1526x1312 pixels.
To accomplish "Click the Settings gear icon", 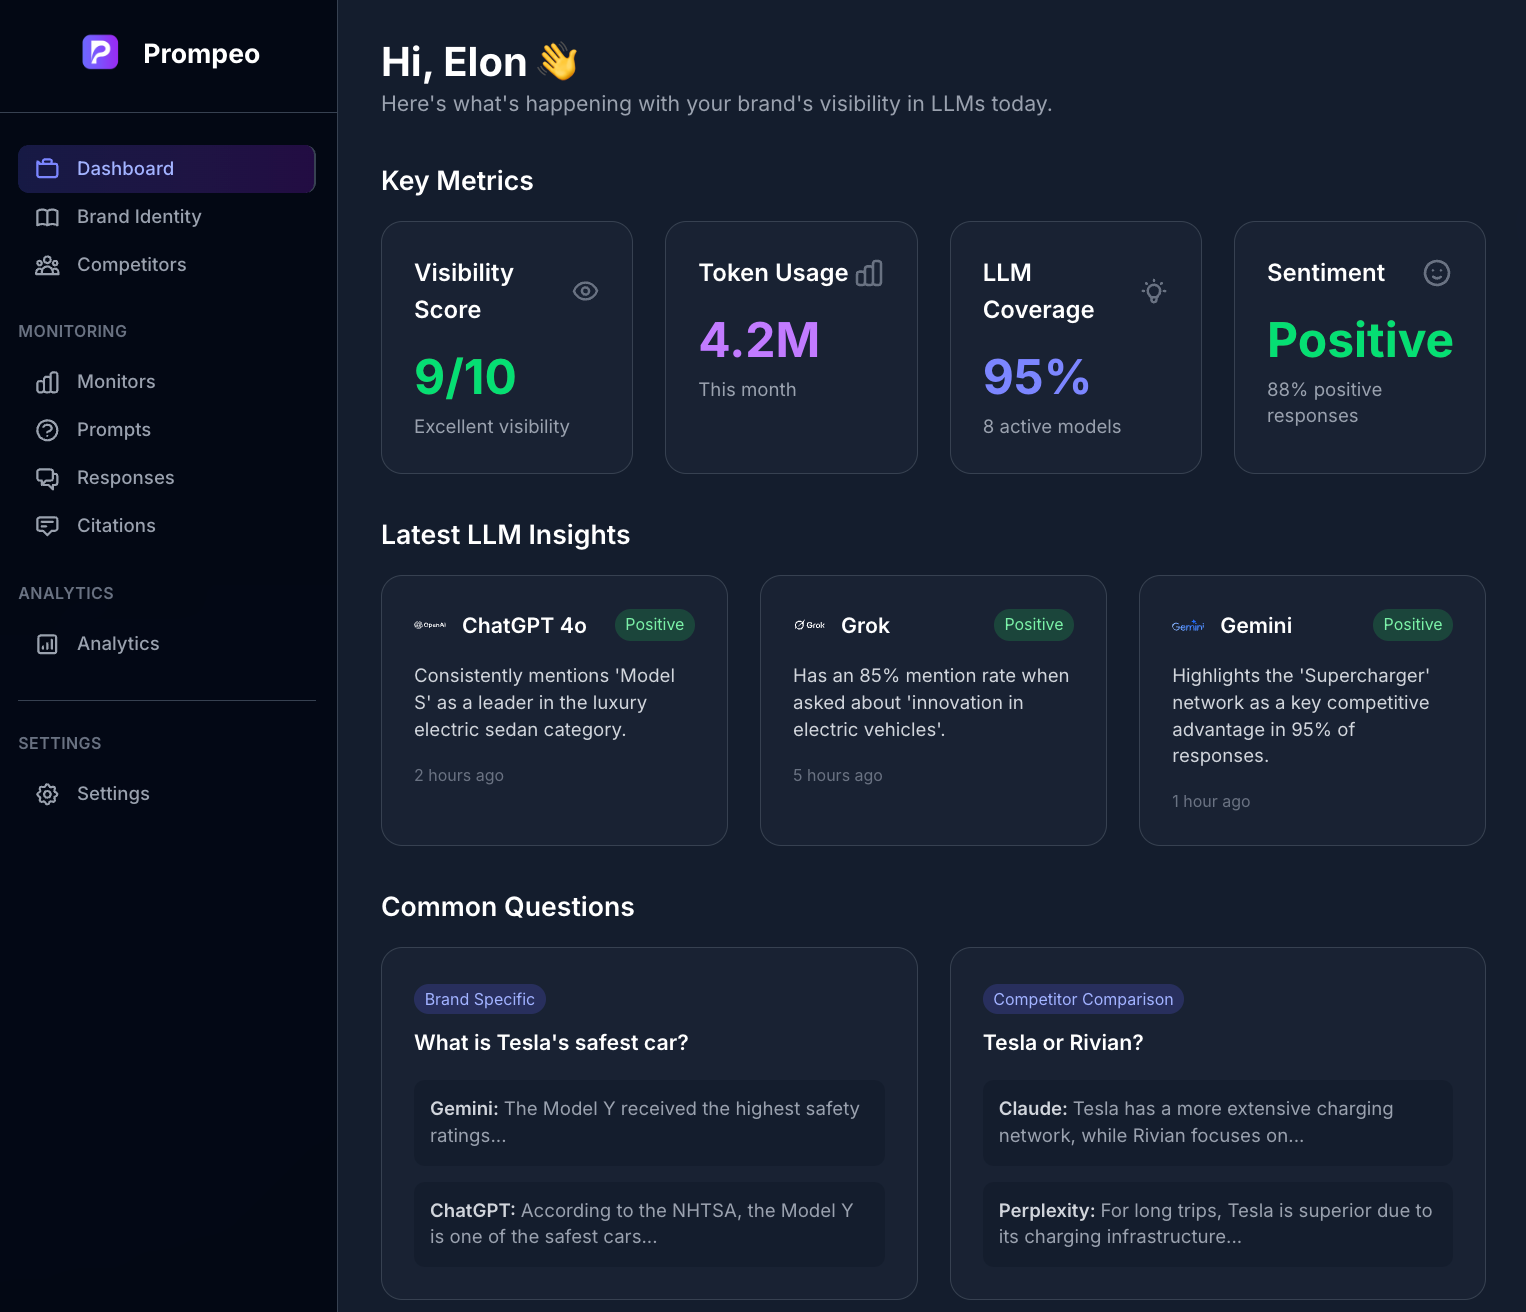I will (47, 794).
